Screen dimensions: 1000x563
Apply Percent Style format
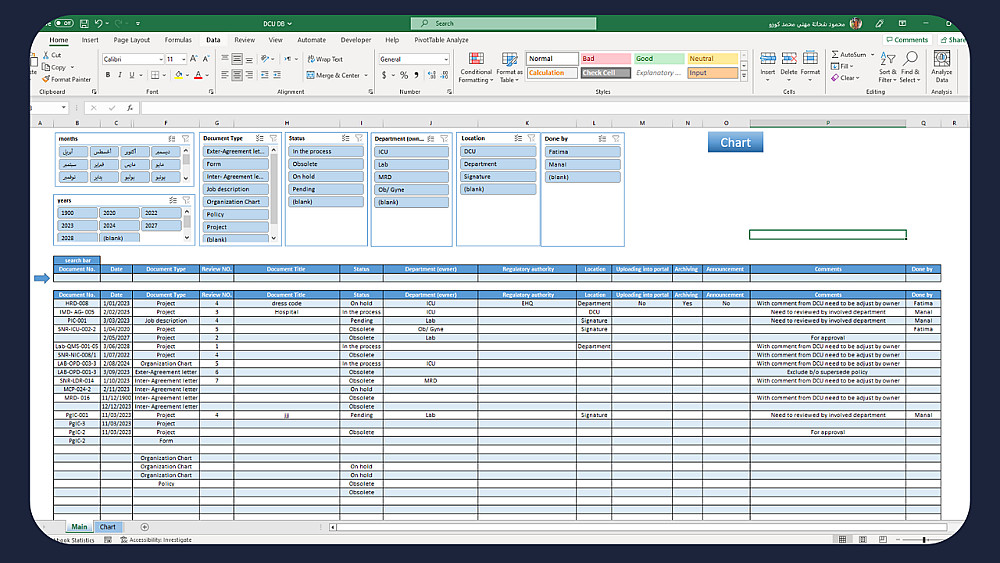click(404, 75)
